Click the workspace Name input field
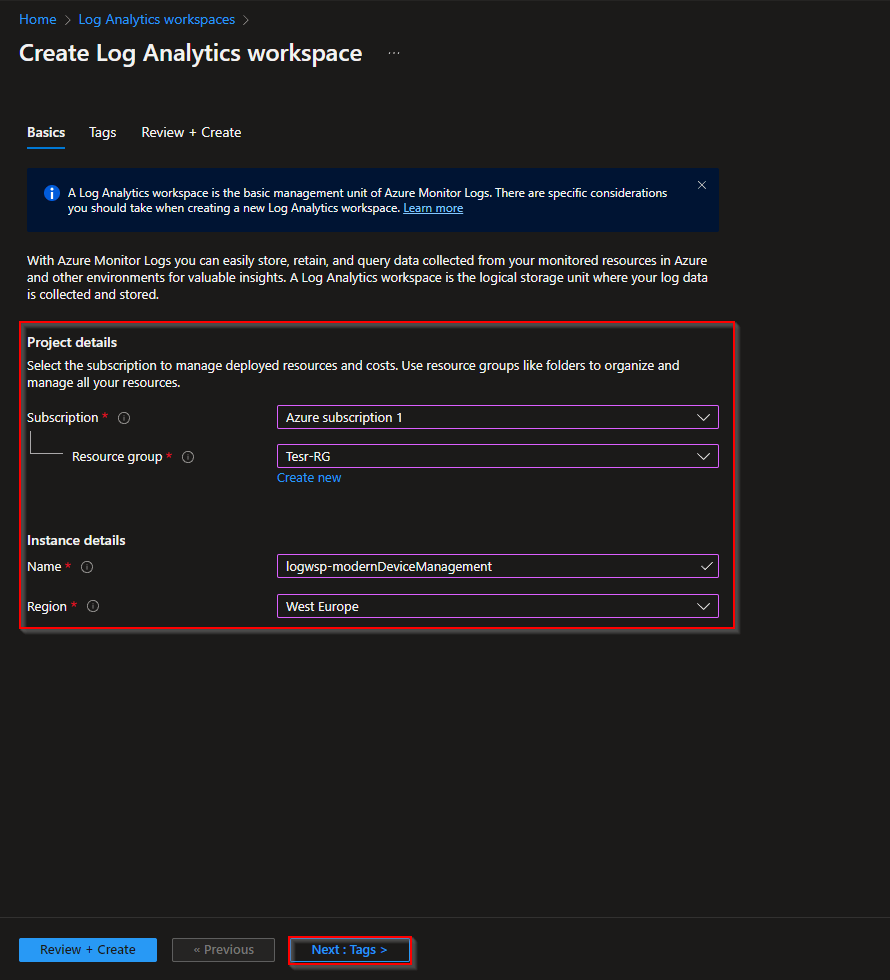The width and height of the screenshot is (890, 980). [490, 566]
